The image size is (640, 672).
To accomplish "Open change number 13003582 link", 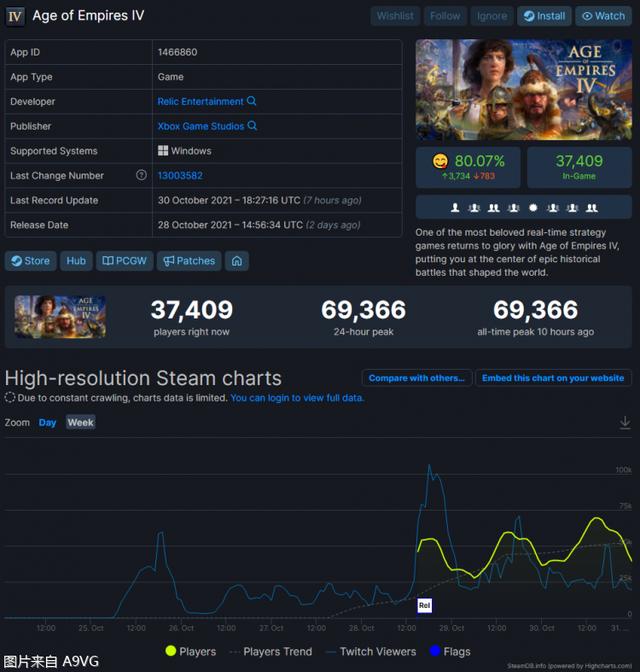I will click(x=180, y=176).
